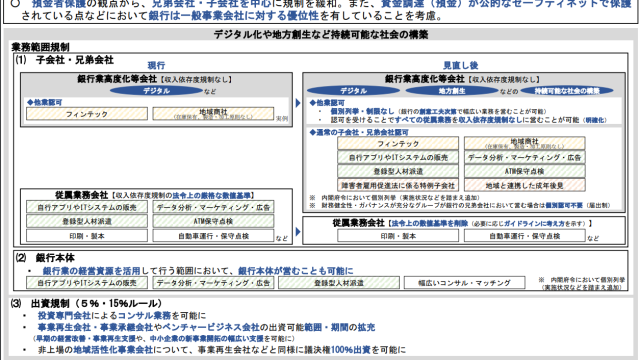Select 自動車運行・保守点検 box in the 見直し後 panel

524,236
